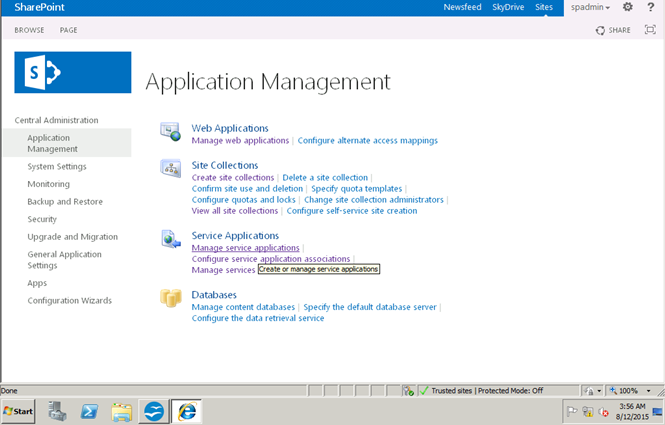Click Manage web applications link
The height and width of the screenshot is (425, 665).
click(x=240, y=140)
